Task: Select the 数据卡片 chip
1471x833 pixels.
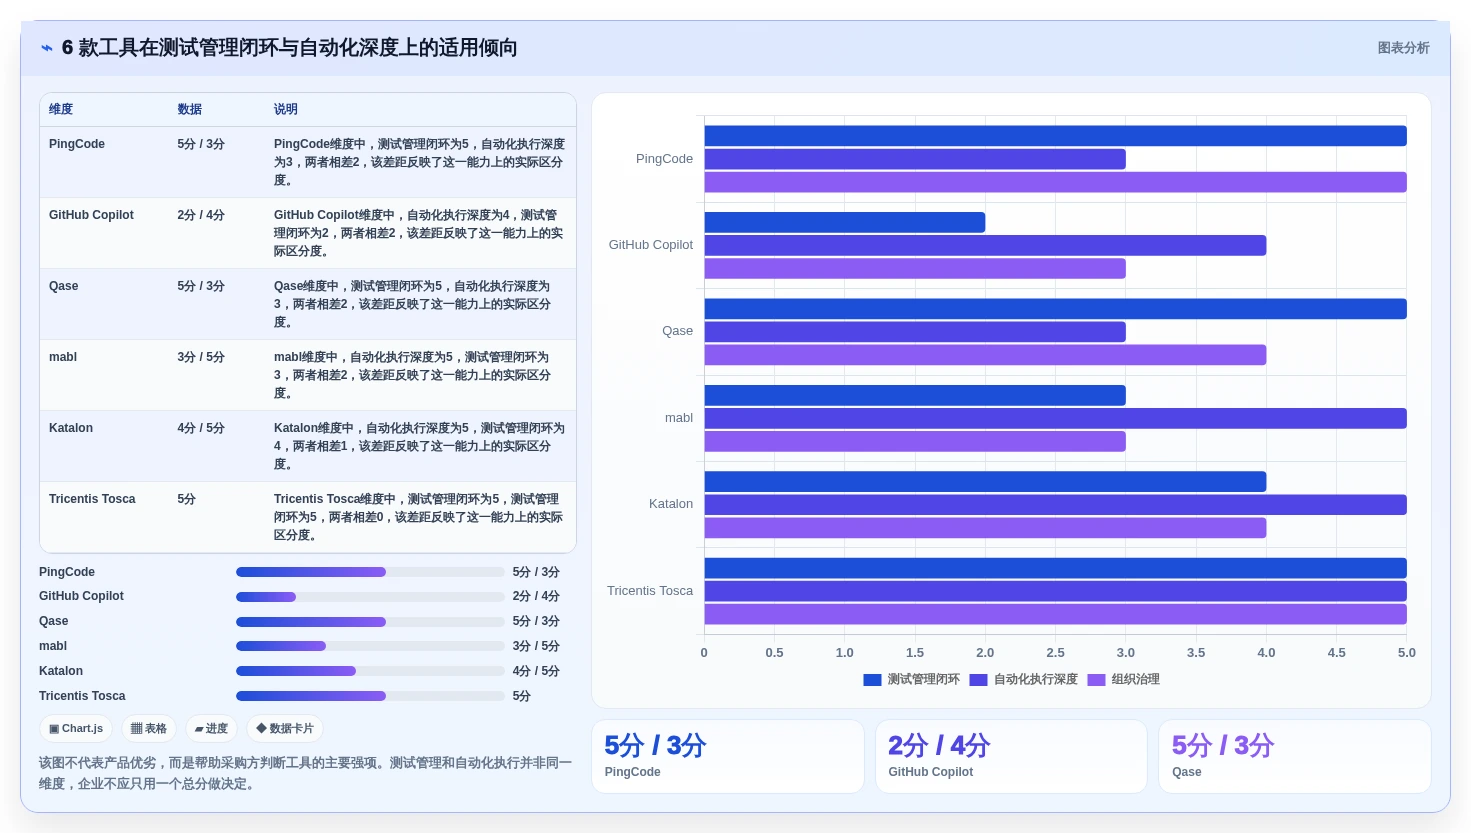Action: (285, 729)
